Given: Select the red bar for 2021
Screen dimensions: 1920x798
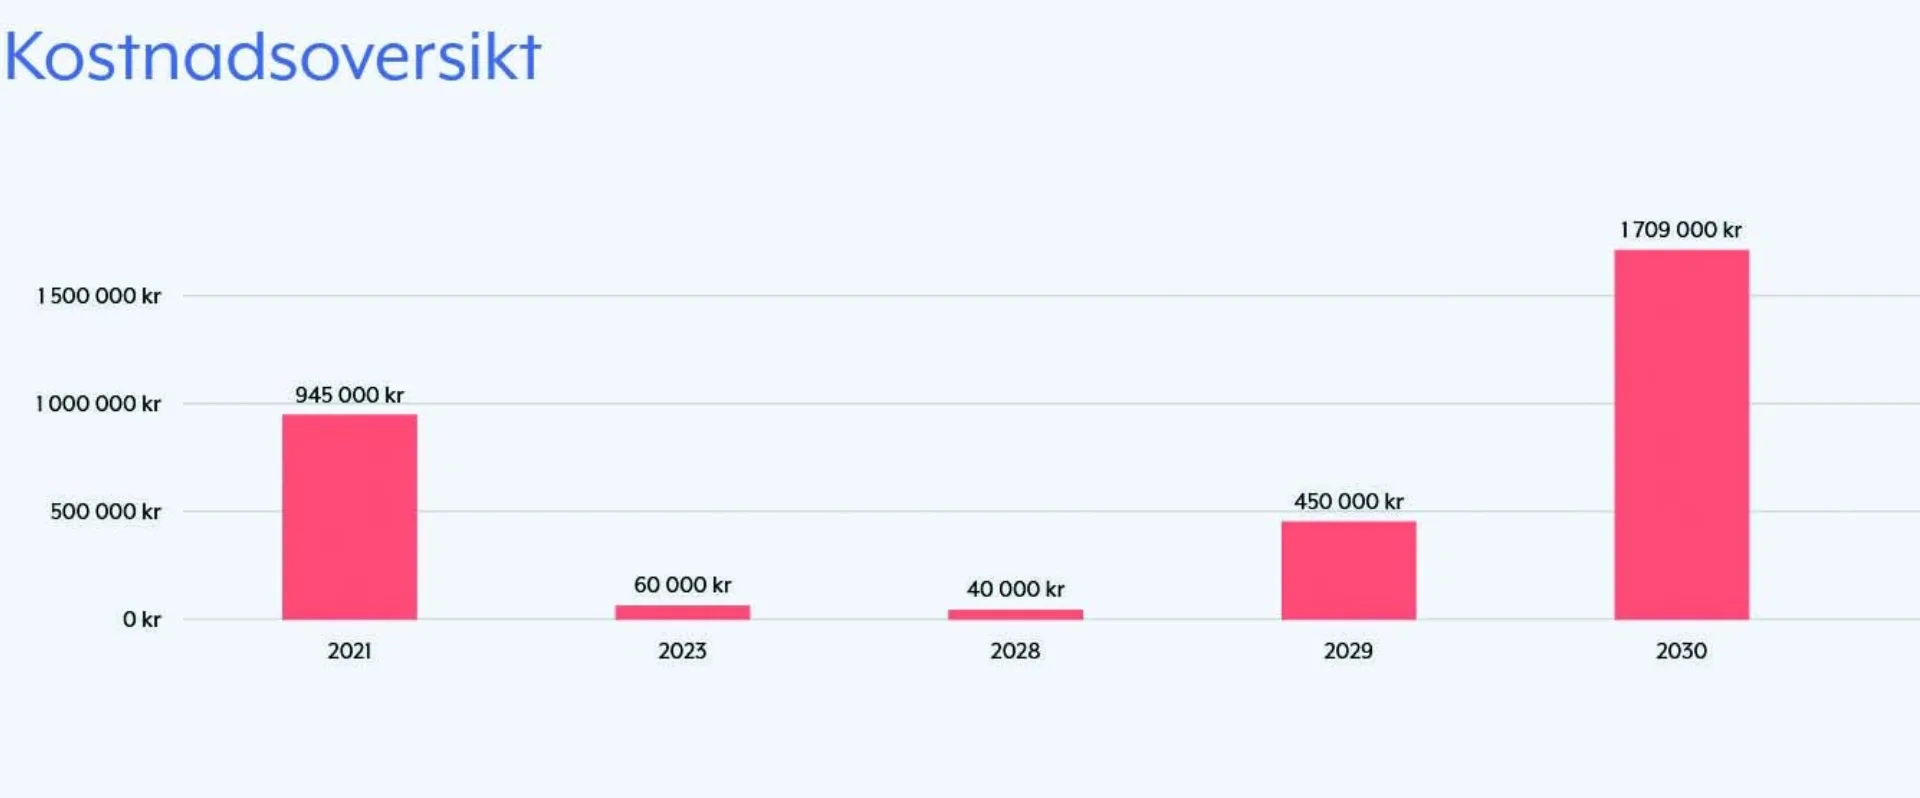Looking at the screenshot, I should [x=349, y=517].
